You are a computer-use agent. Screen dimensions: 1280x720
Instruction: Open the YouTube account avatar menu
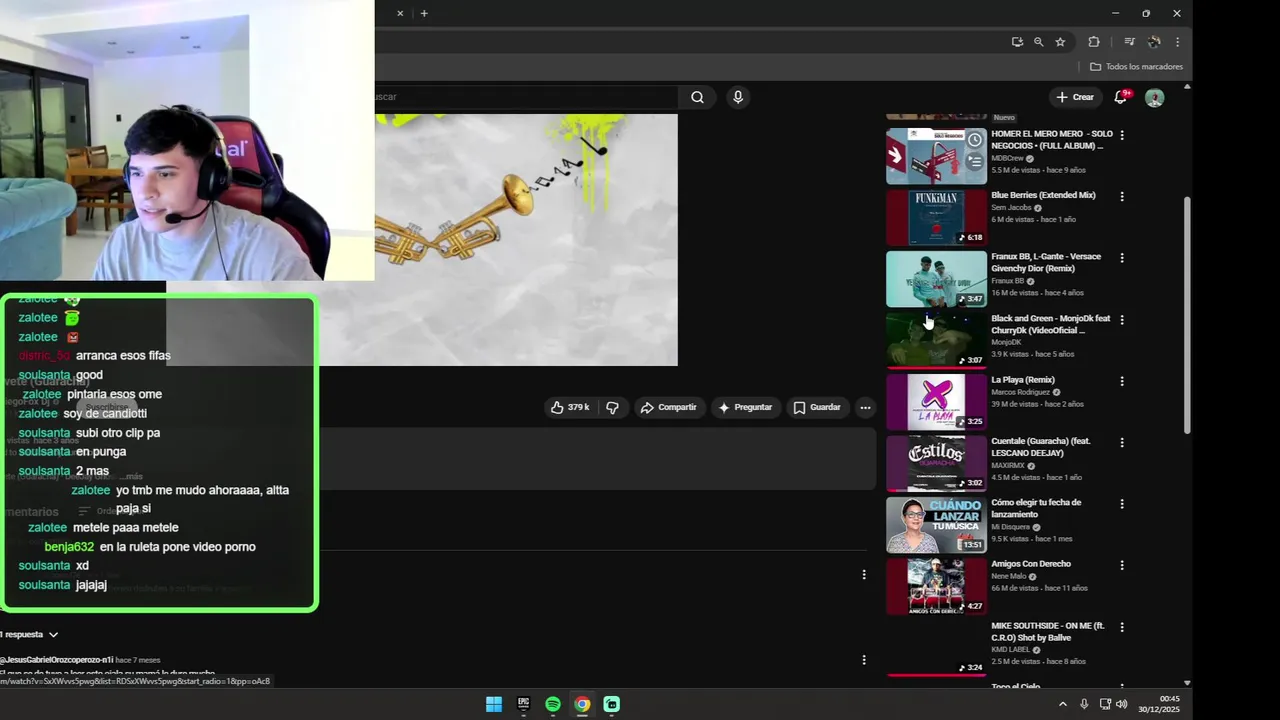click(x=1154, y=97)
